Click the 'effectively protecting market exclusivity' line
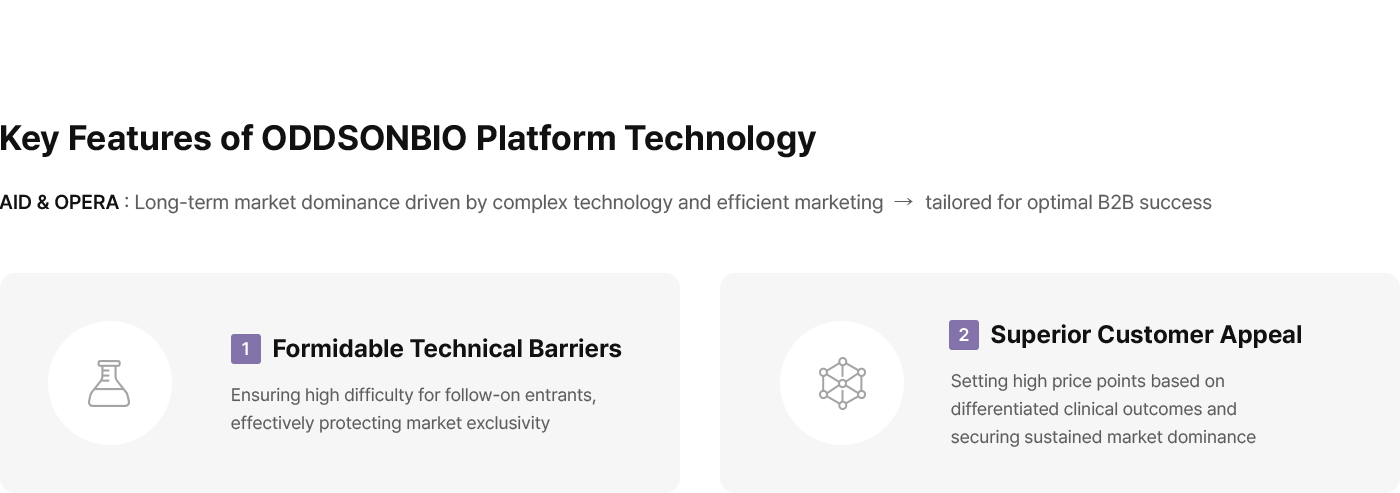This screenshot has height=493, width=1400. point(390,423)
